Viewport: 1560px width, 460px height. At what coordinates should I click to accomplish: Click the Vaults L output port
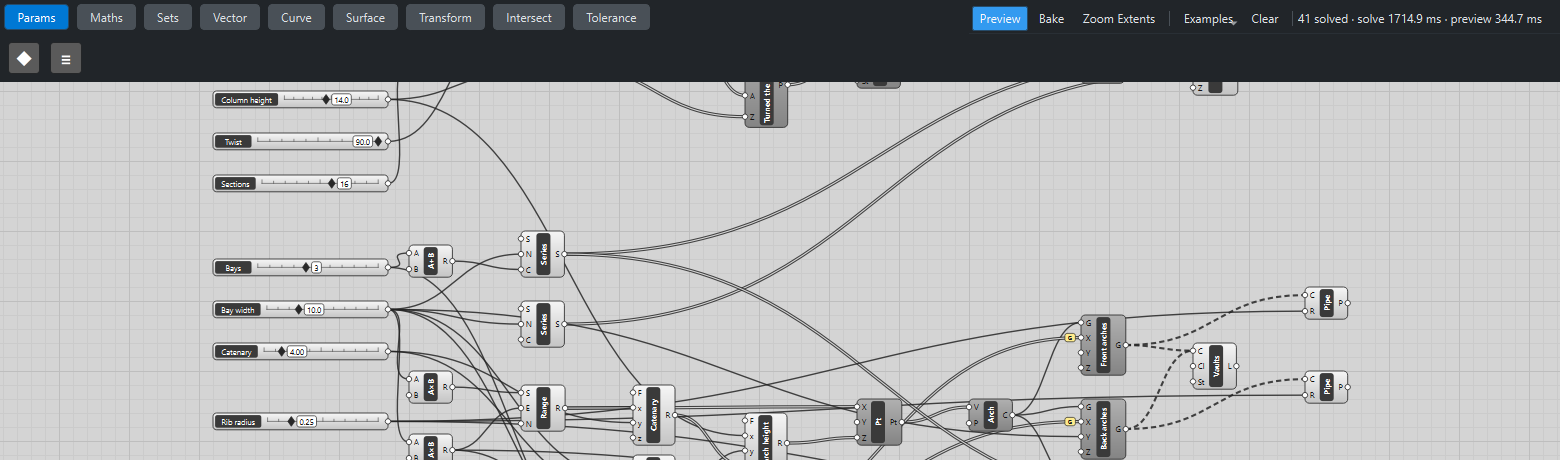[x=1237, y=366]
